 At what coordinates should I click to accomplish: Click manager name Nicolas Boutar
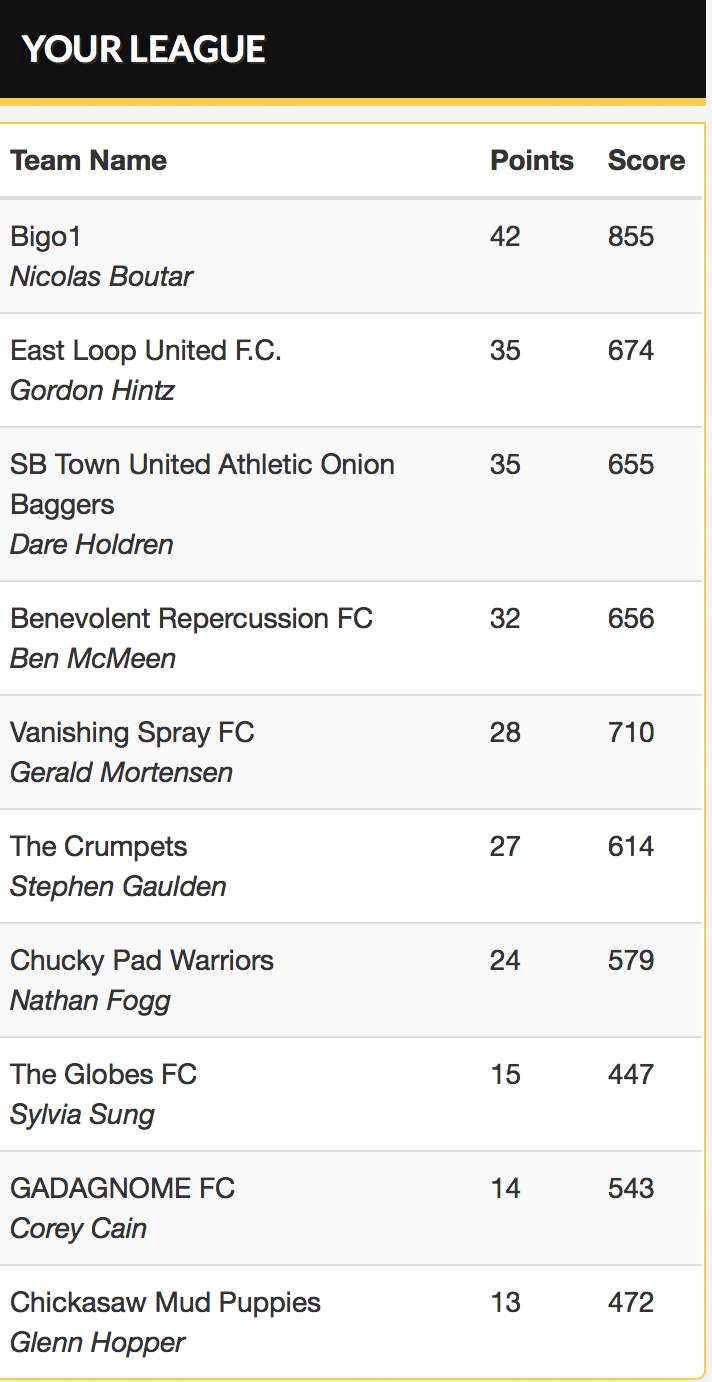coord(101,276)
